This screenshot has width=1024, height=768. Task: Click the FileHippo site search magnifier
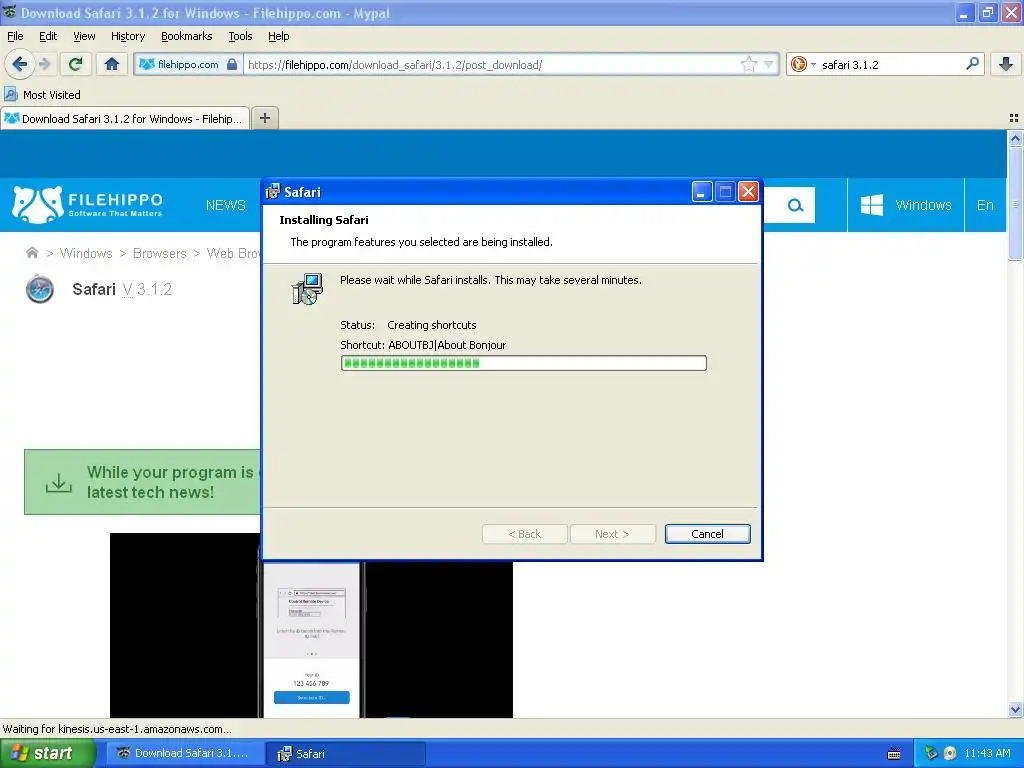pos(795,206)
